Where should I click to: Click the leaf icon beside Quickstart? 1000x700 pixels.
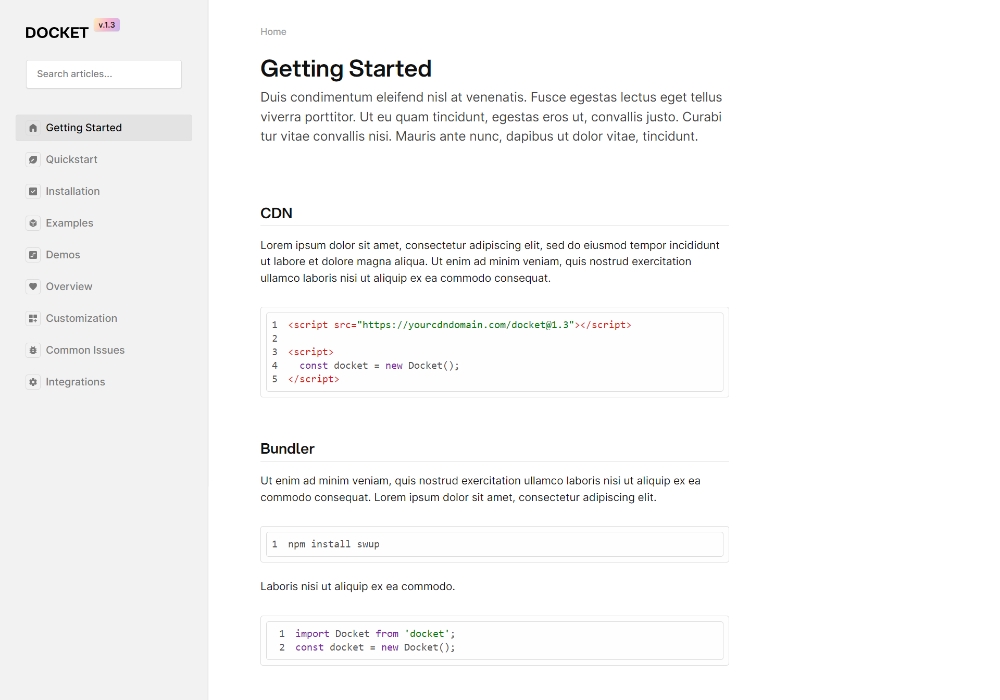click(x=33, y=160)
